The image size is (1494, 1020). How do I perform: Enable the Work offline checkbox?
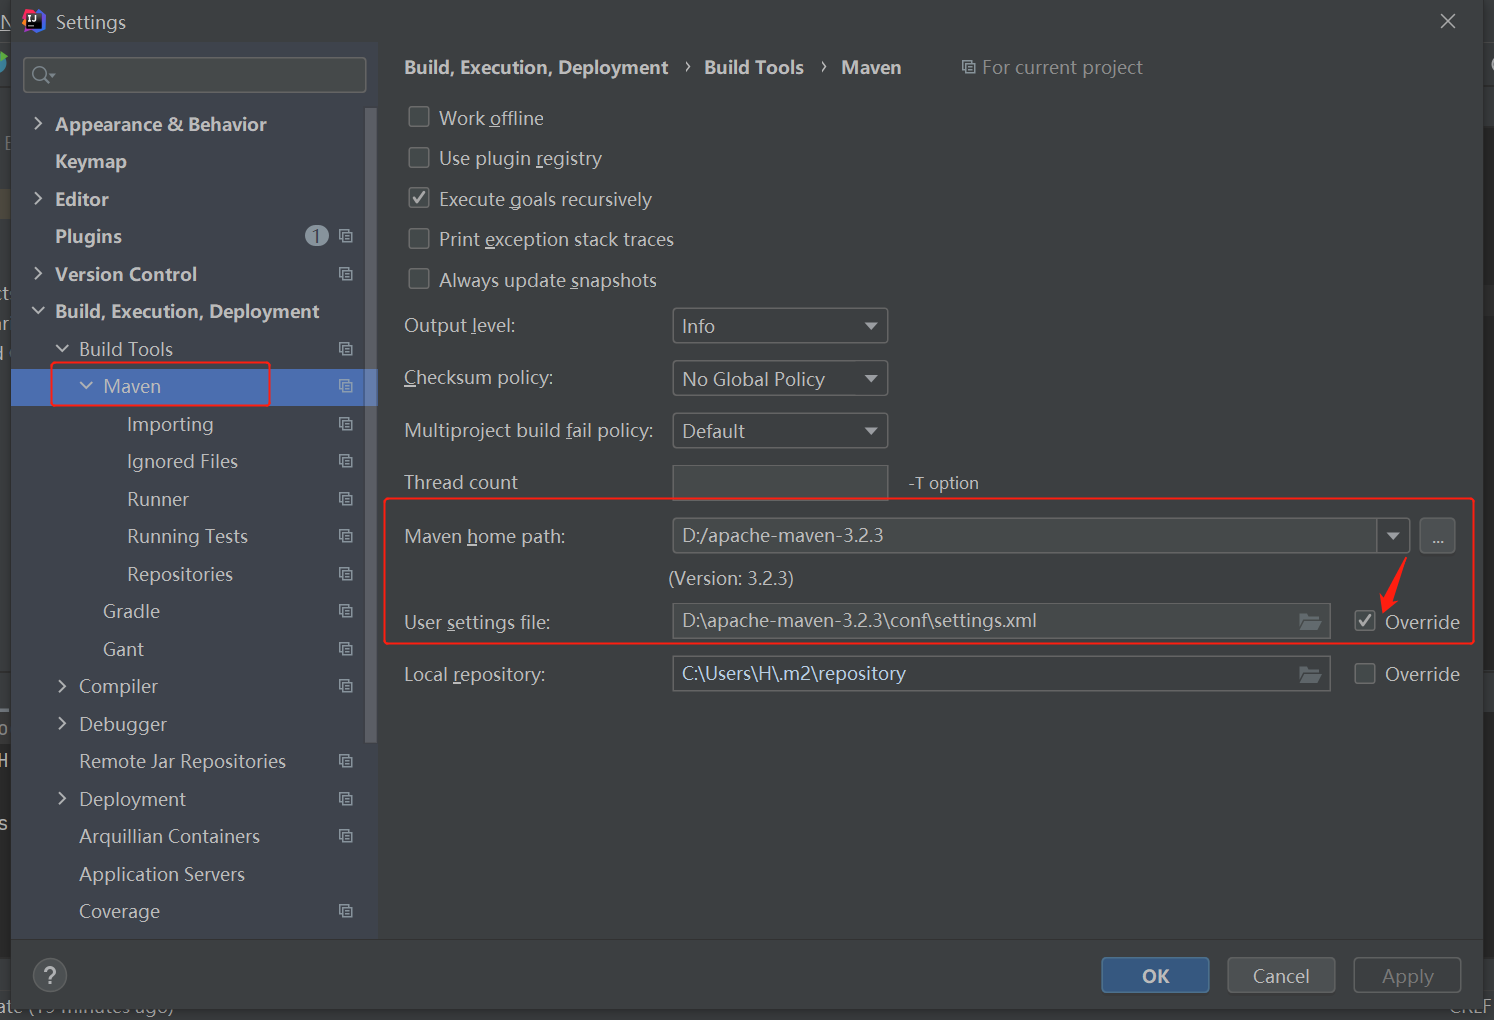coord(419,118)
